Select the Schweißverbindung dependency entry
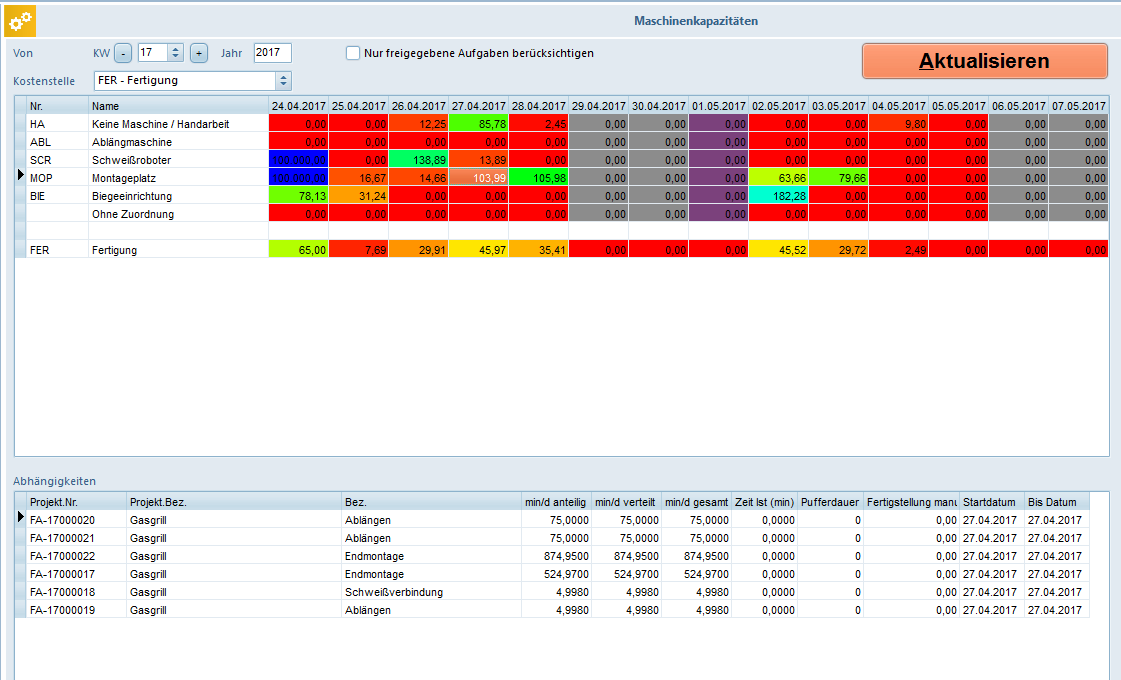This screenshot has width=1121, height=680. 394,592
